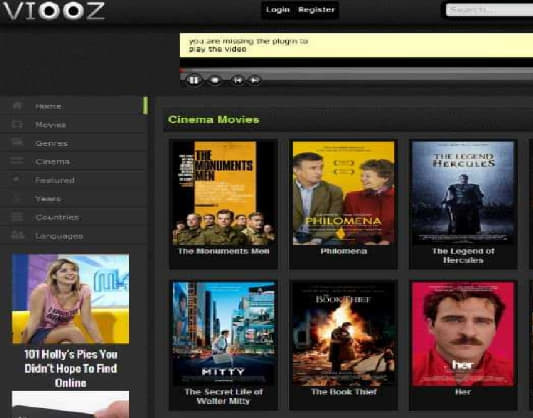Open the Philomena movie poster
This screenshot has width=533, height=418.
coord(343,193)
